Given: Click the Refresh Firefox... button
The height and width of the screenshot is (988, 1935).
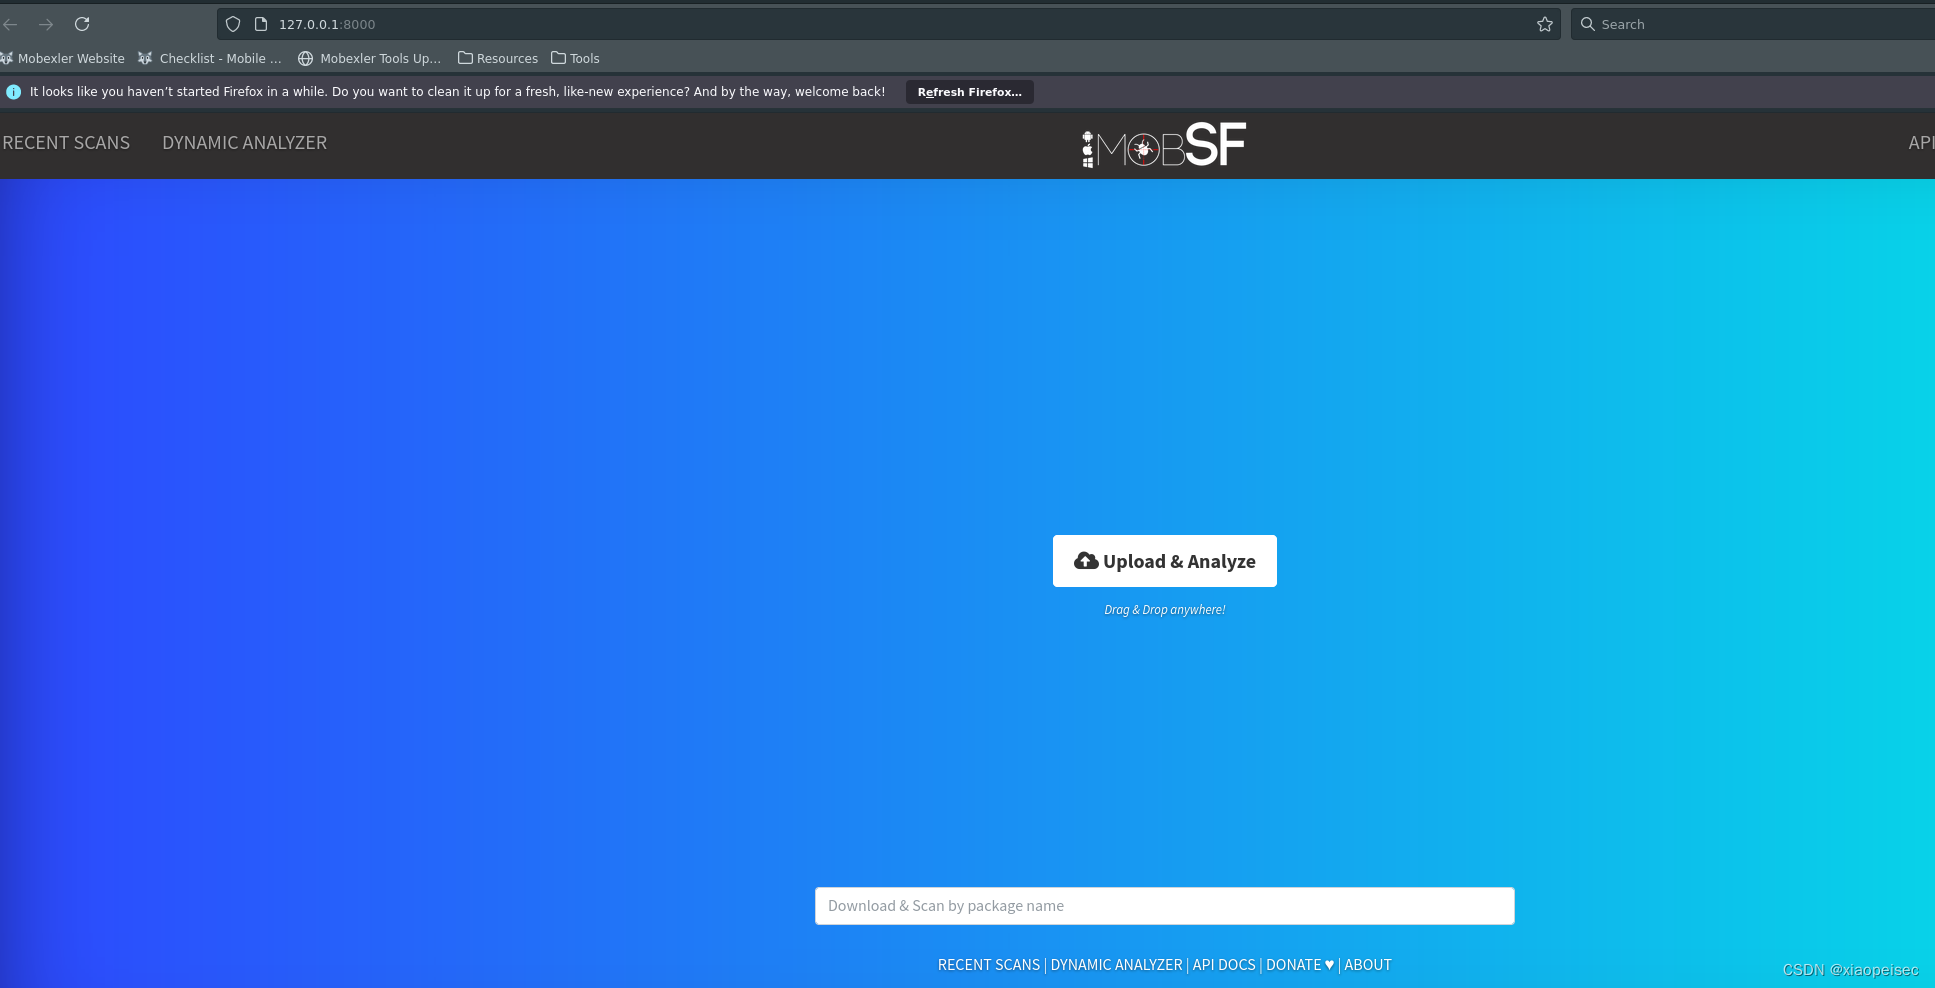Looking at the screenshot, I should [969, 92].
